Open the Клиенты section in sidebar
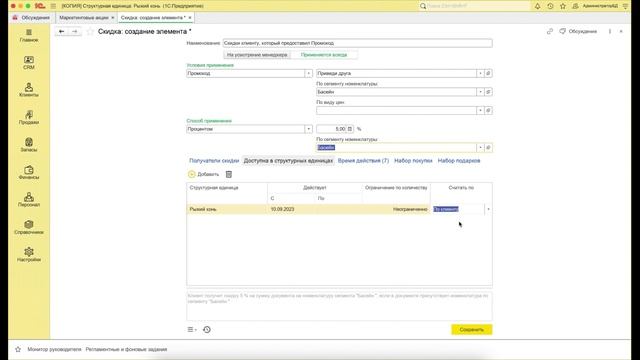This screenshot has width=640, height=360. click(29, 90)
